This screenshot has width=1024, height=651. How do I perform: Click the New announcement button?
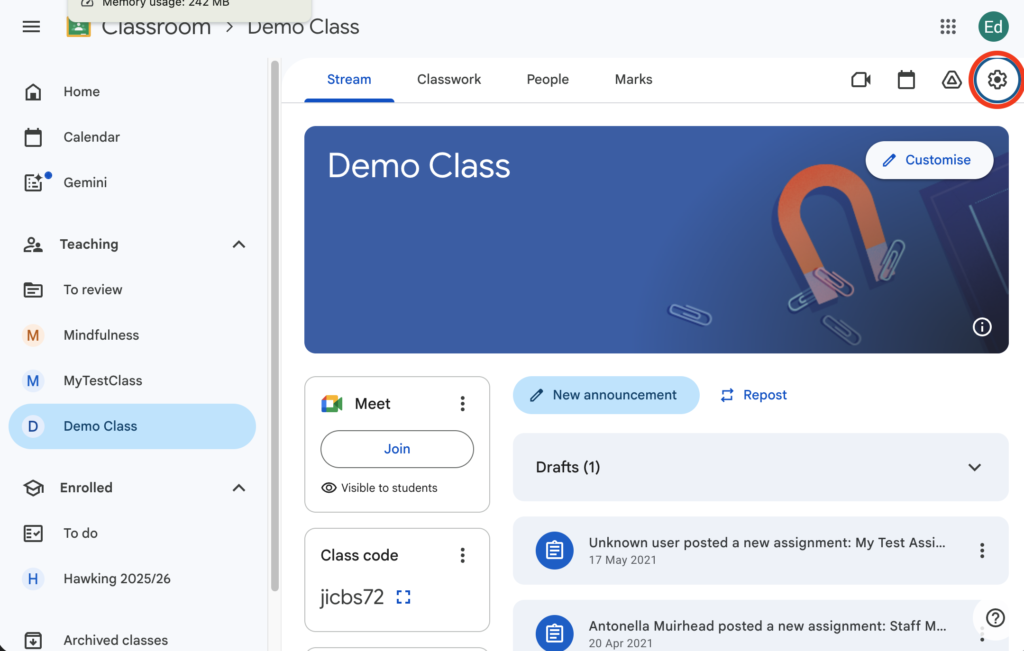(x=604, y=395)
